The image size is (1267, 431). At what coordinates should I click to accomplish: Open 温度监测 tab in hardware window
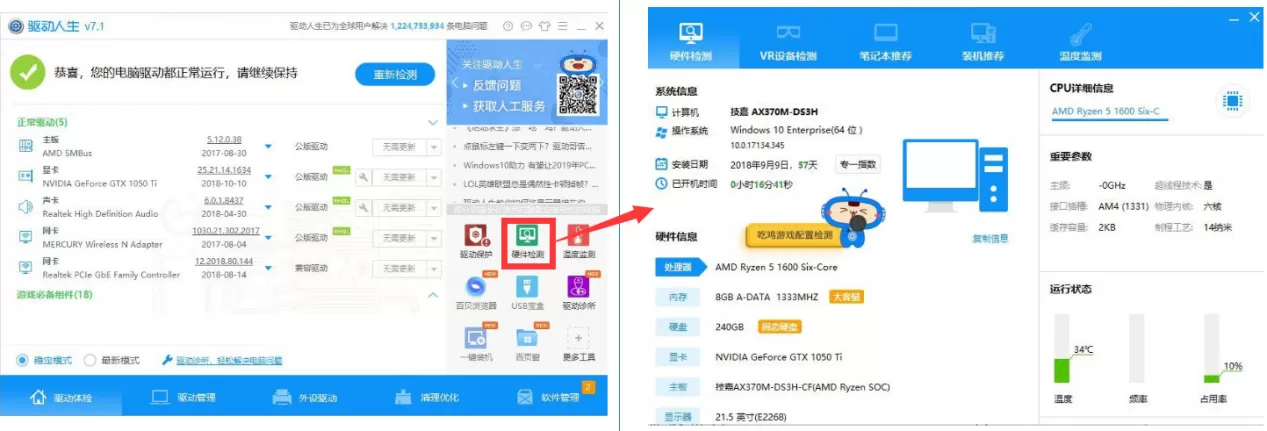[1080, 41]
